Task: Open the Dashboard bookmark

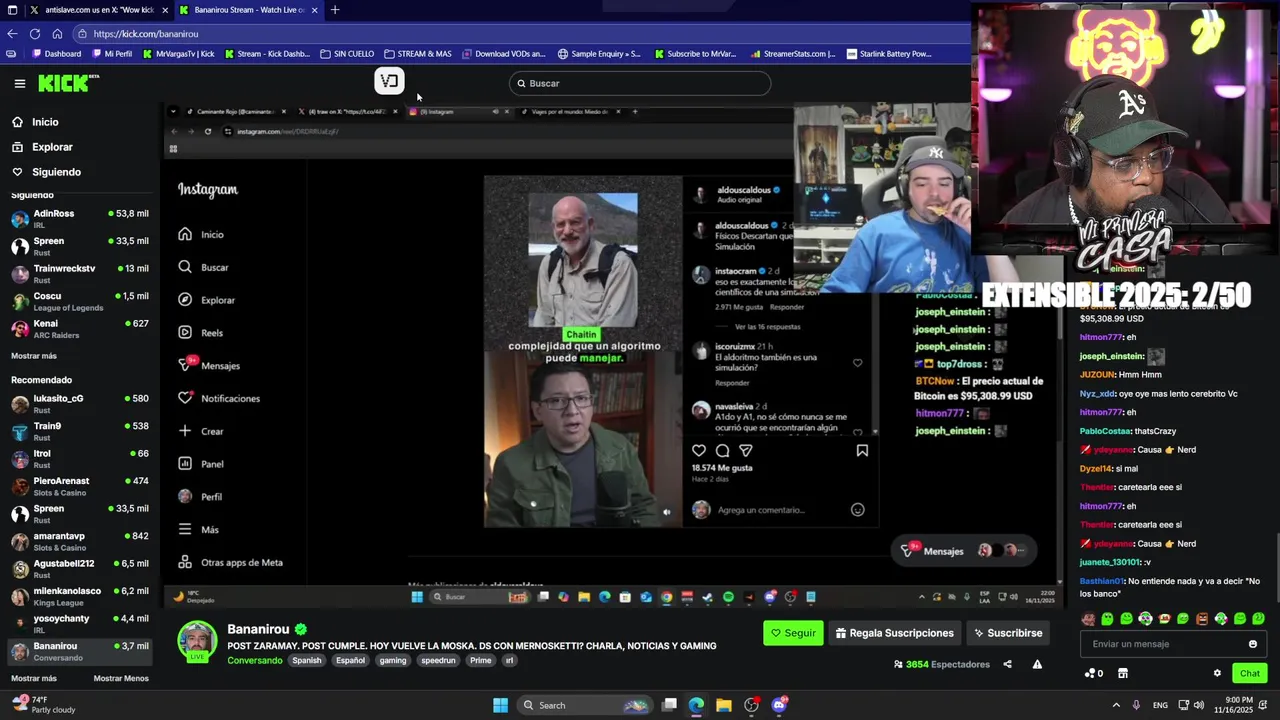Action: [x=57, y=54]
